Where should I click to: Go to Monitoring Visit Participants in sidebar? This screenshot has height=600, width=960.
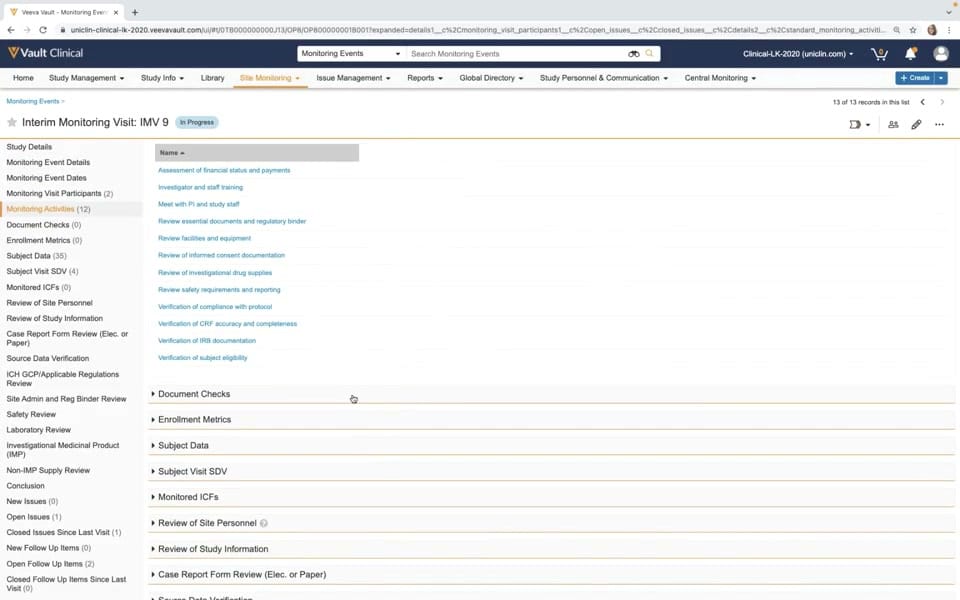[x=59, y=193]
